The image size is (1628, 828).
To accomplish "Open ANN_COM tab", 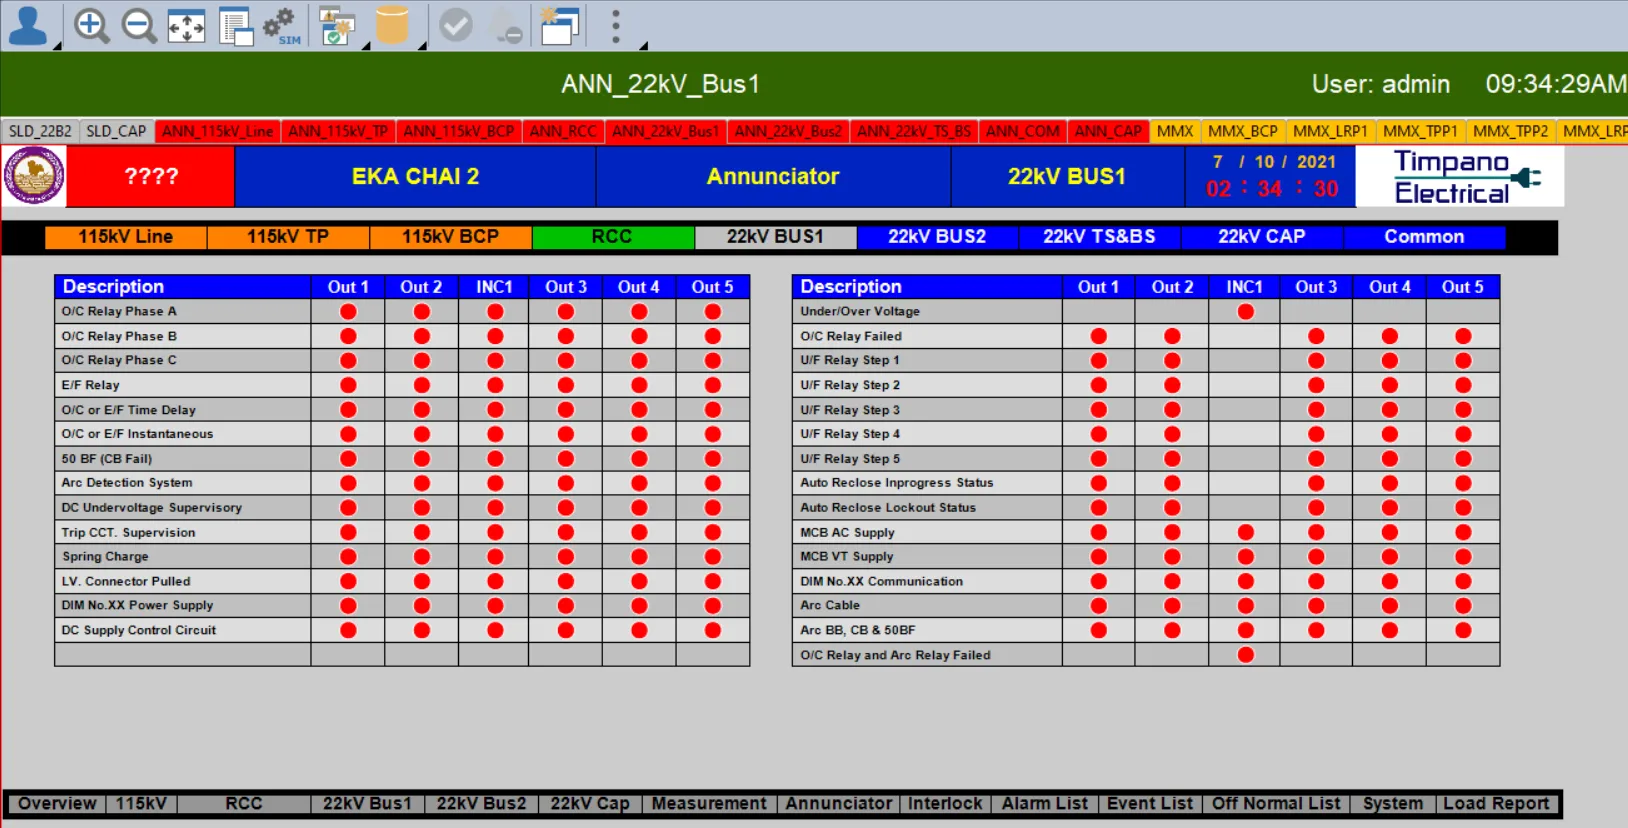I will pos(1022,131).
